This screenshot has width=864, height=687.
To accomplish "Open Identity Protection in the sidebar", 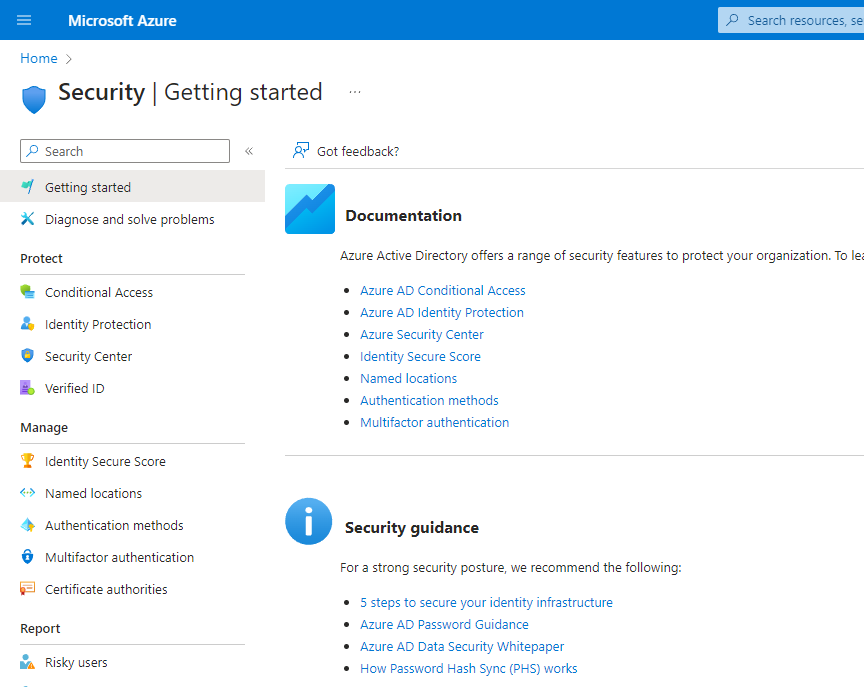I will point(132,324).
